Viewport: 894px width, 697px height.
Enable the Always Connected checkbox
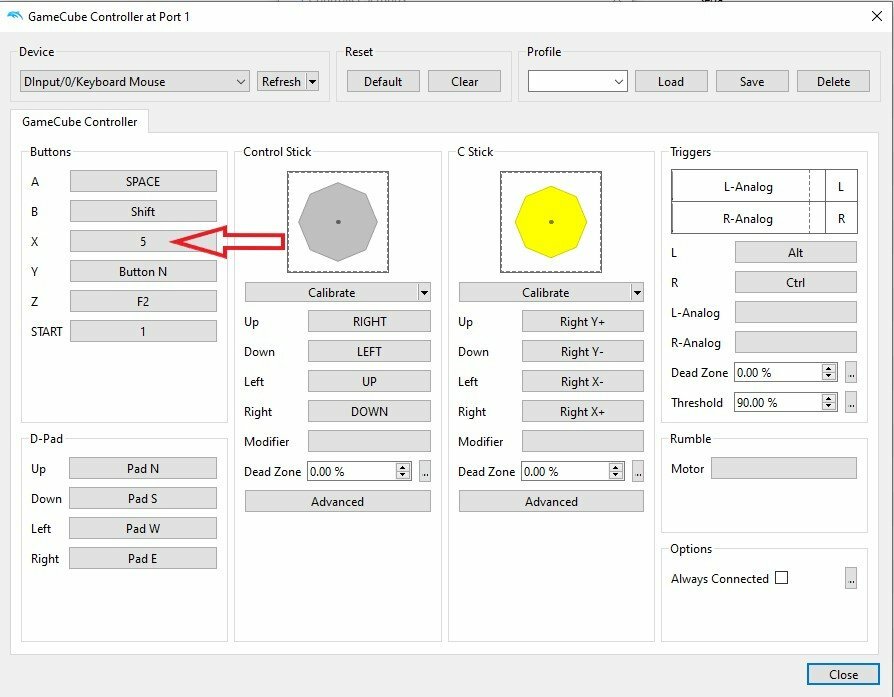(782, 578)
